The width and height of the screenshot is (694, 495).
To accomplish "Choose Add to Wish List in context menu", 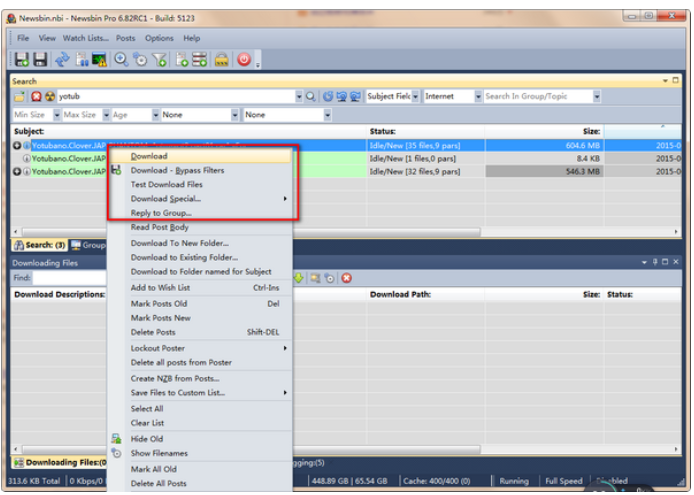I will pyautogui.click(x=200, y=288).
